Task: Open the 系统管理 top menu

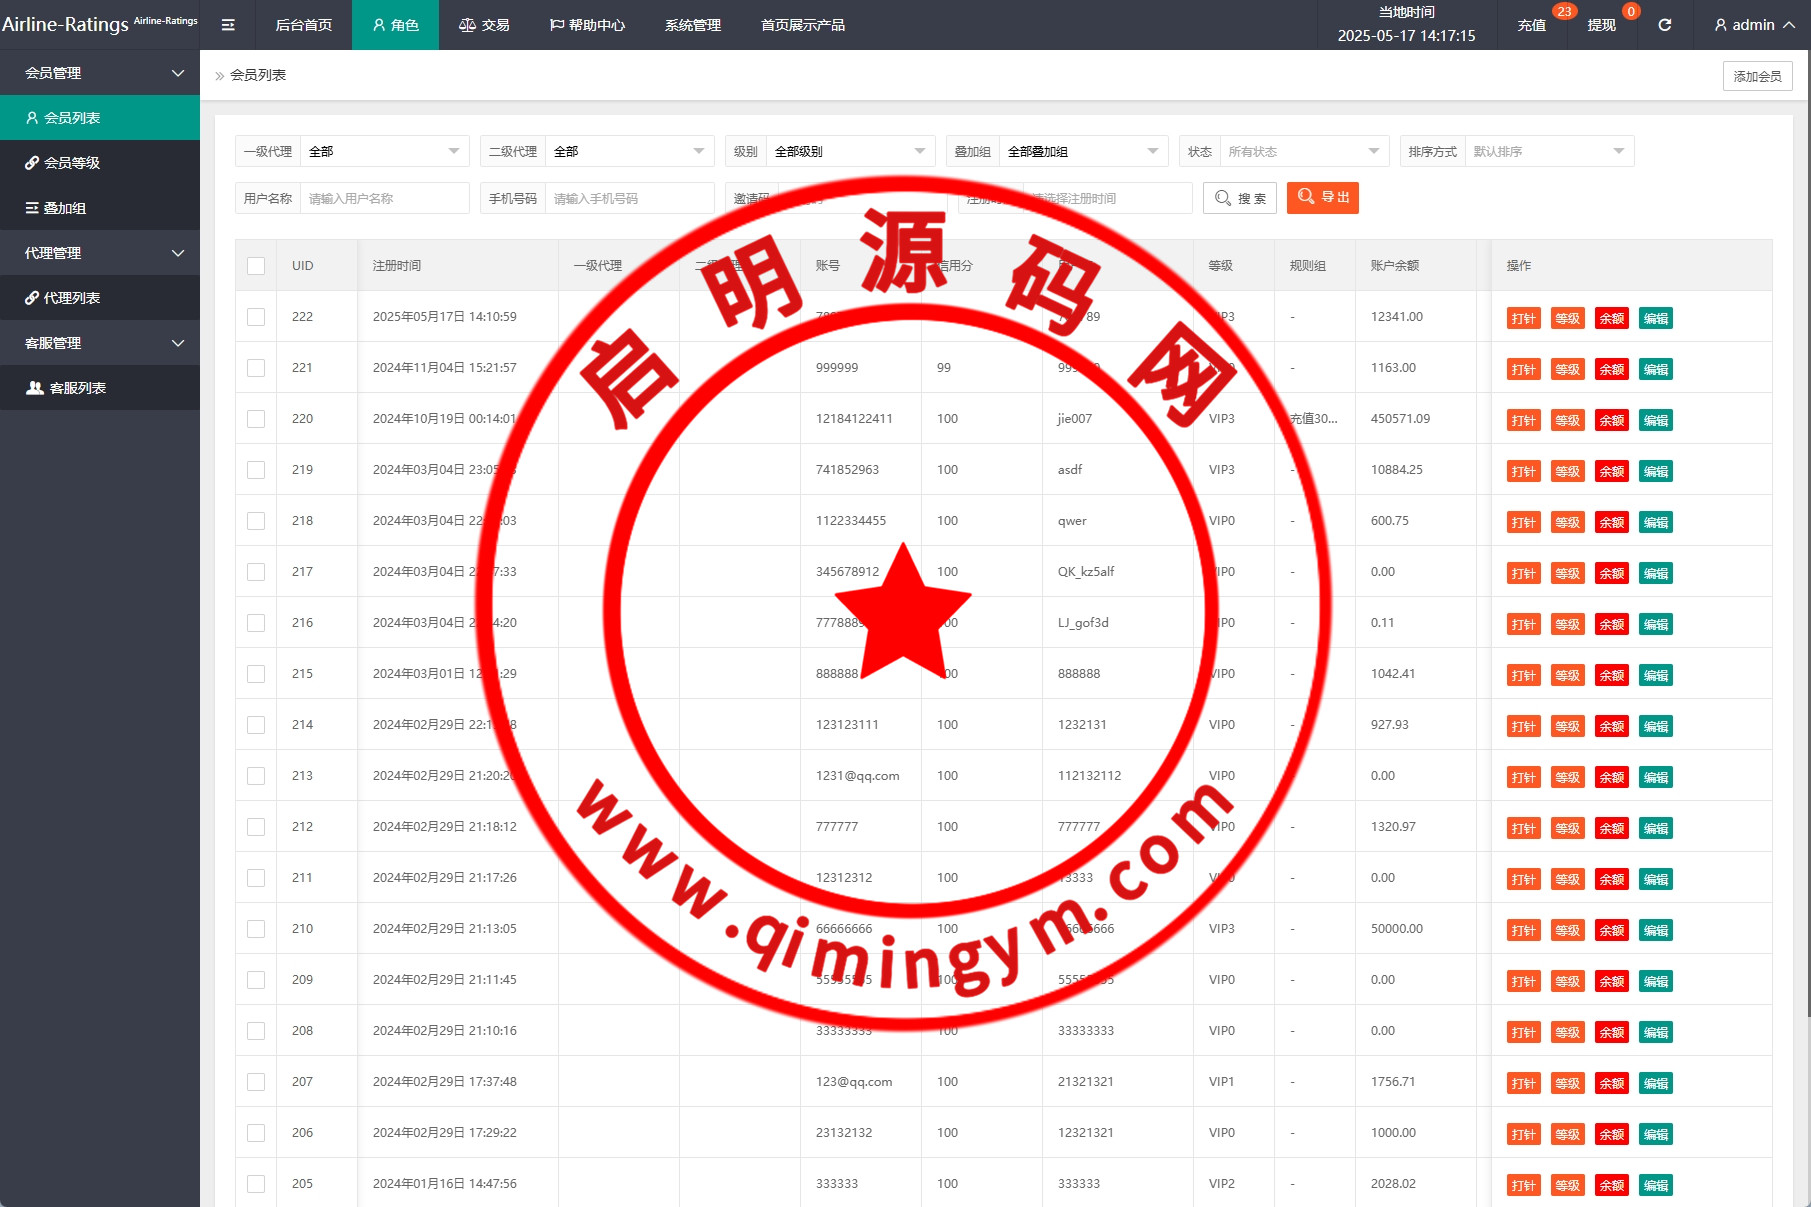Action: (x=692, y=25)
